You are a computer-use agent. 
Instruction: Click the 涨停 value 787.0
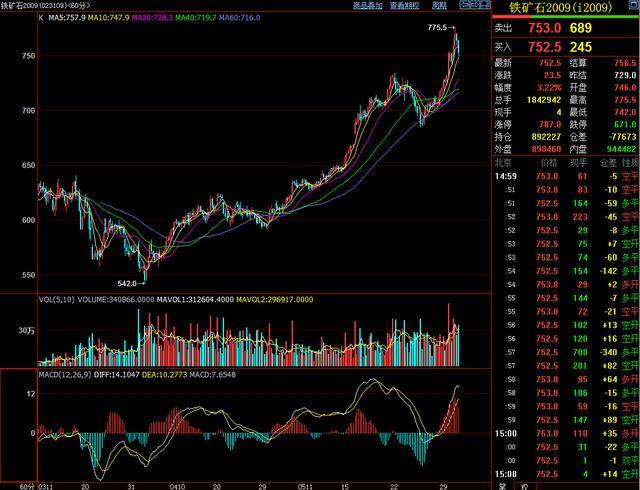tap(550, 124)
